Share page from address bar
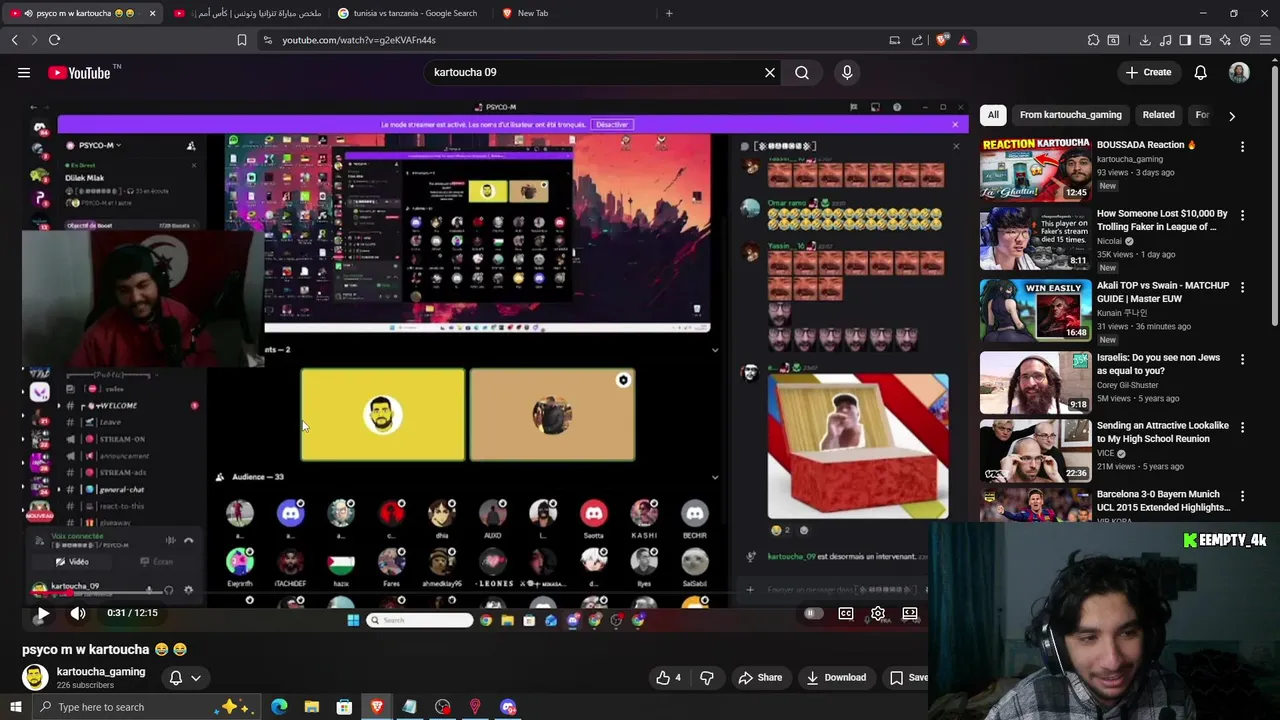This screenshot has width=1280, height=720. (917, 40)
